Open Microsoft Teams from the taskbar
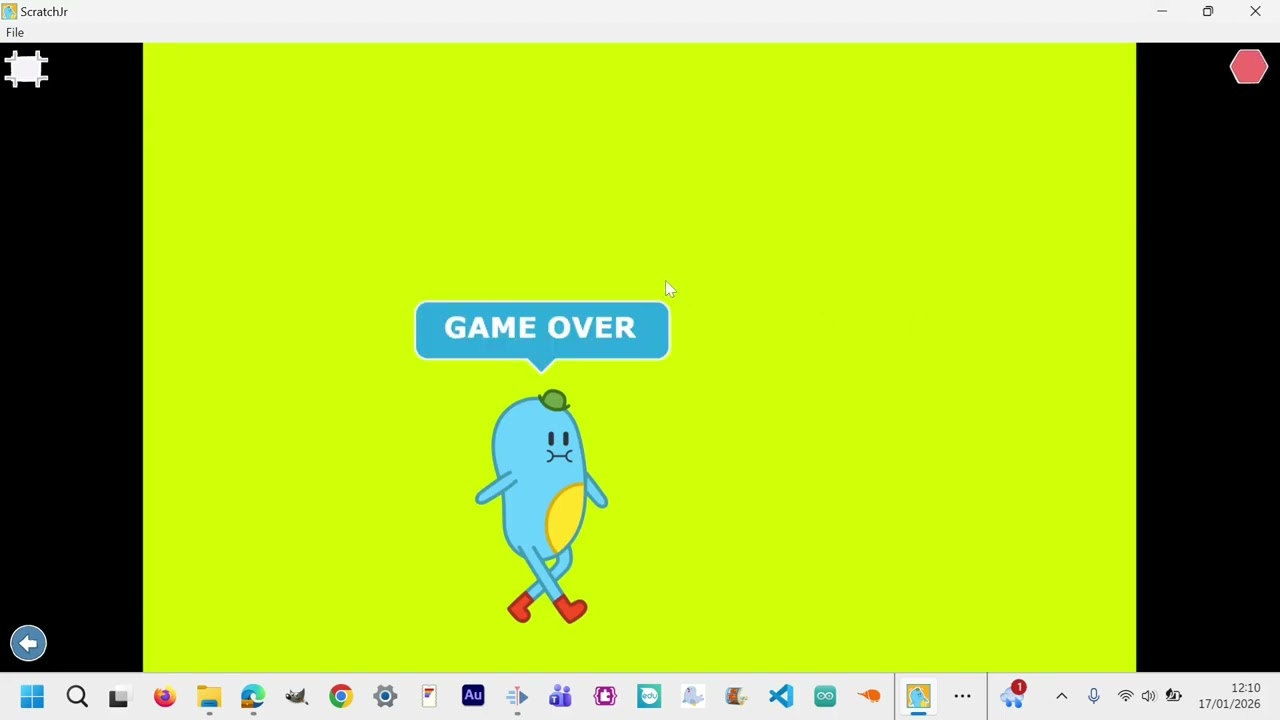Viewport: 1280px width, 720px height. pyautogui.click(x=560, y=696)
